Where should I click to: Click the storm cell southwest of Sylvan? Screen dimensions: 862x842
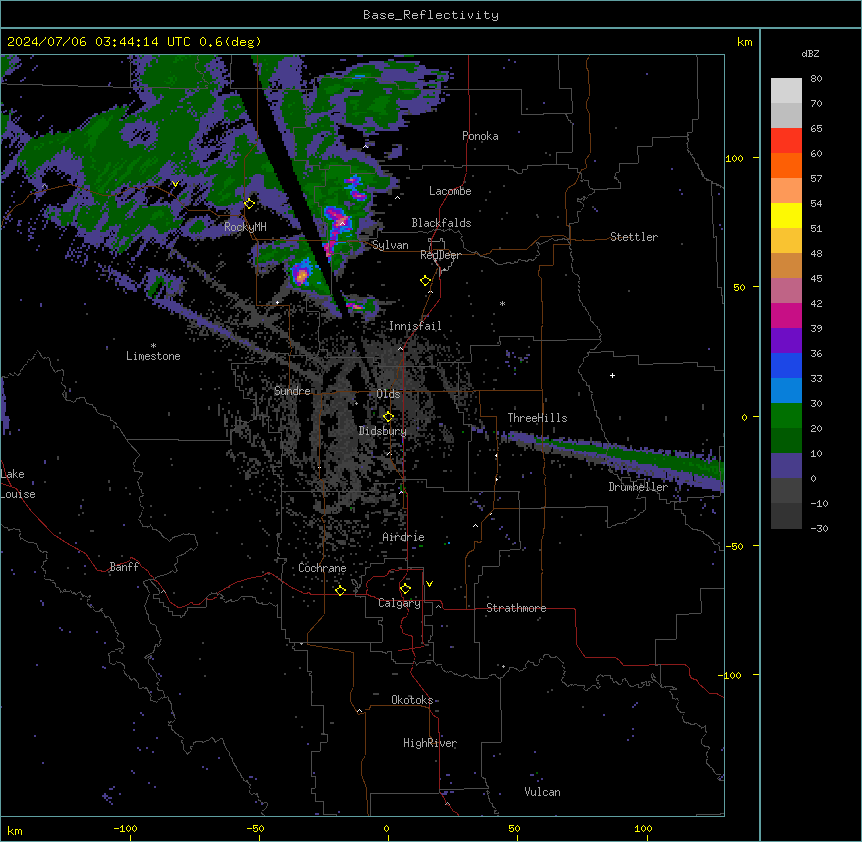tap(301, 274)
